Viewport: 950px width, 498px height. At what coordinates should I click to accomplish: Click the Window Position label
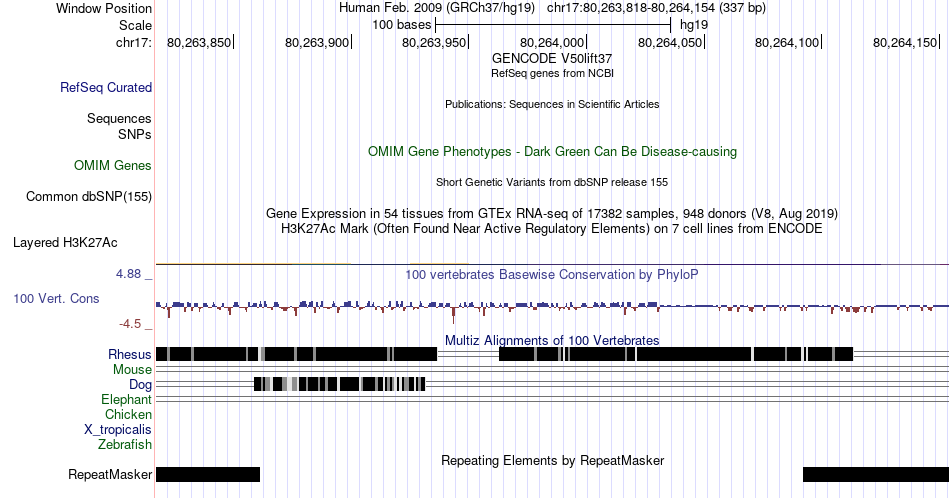click(104, 8)
